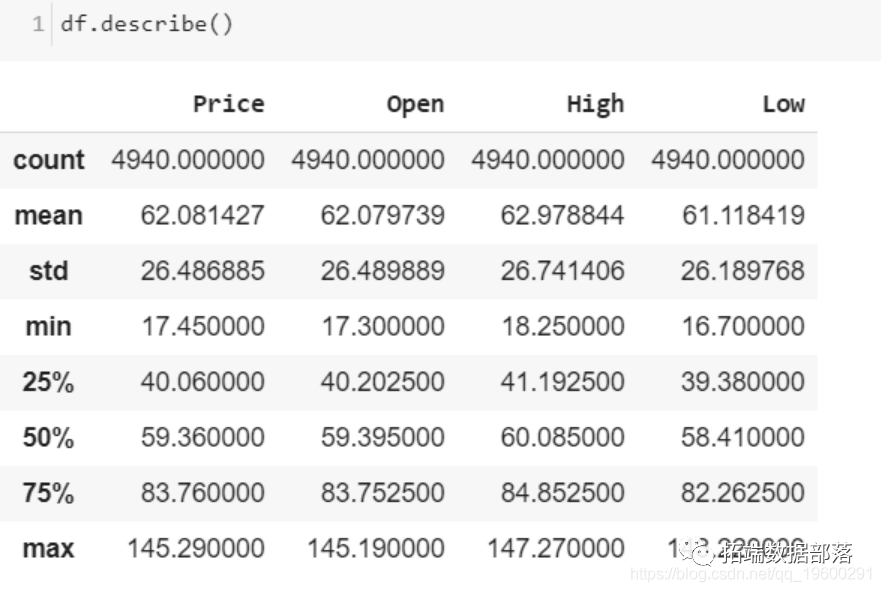This screenshot has width=881, height=592.
Task: Select the 50% row label
Action: click(x=49, y=437)
